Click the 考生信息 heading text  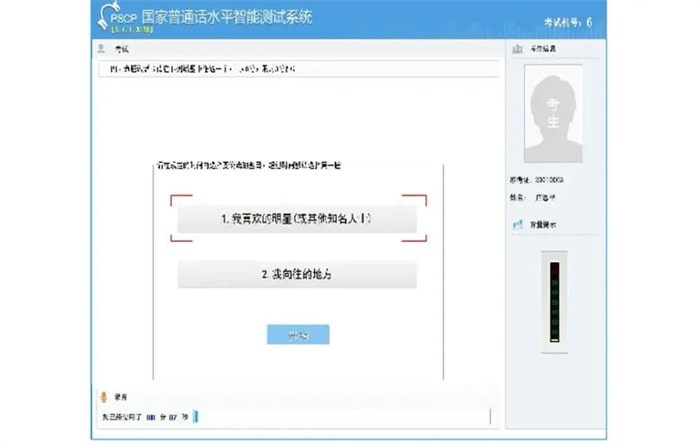point(543,48)
